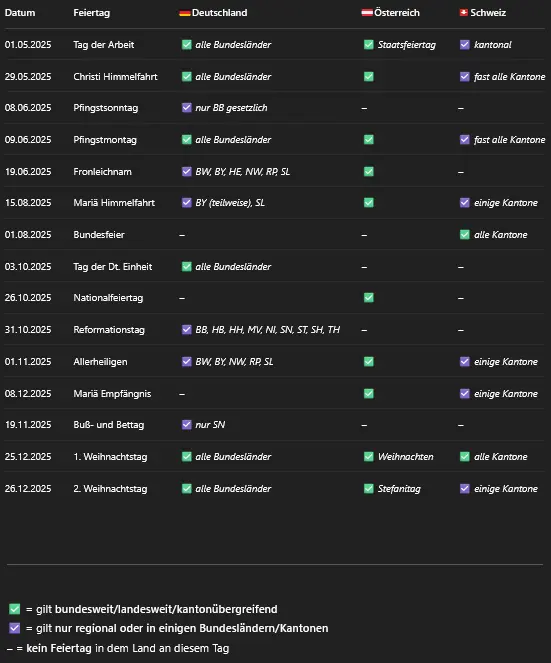551x663 pixels.
Task: Toggle the Staatsfeiertag checkbox for Österreich
Action: point(369,44)
